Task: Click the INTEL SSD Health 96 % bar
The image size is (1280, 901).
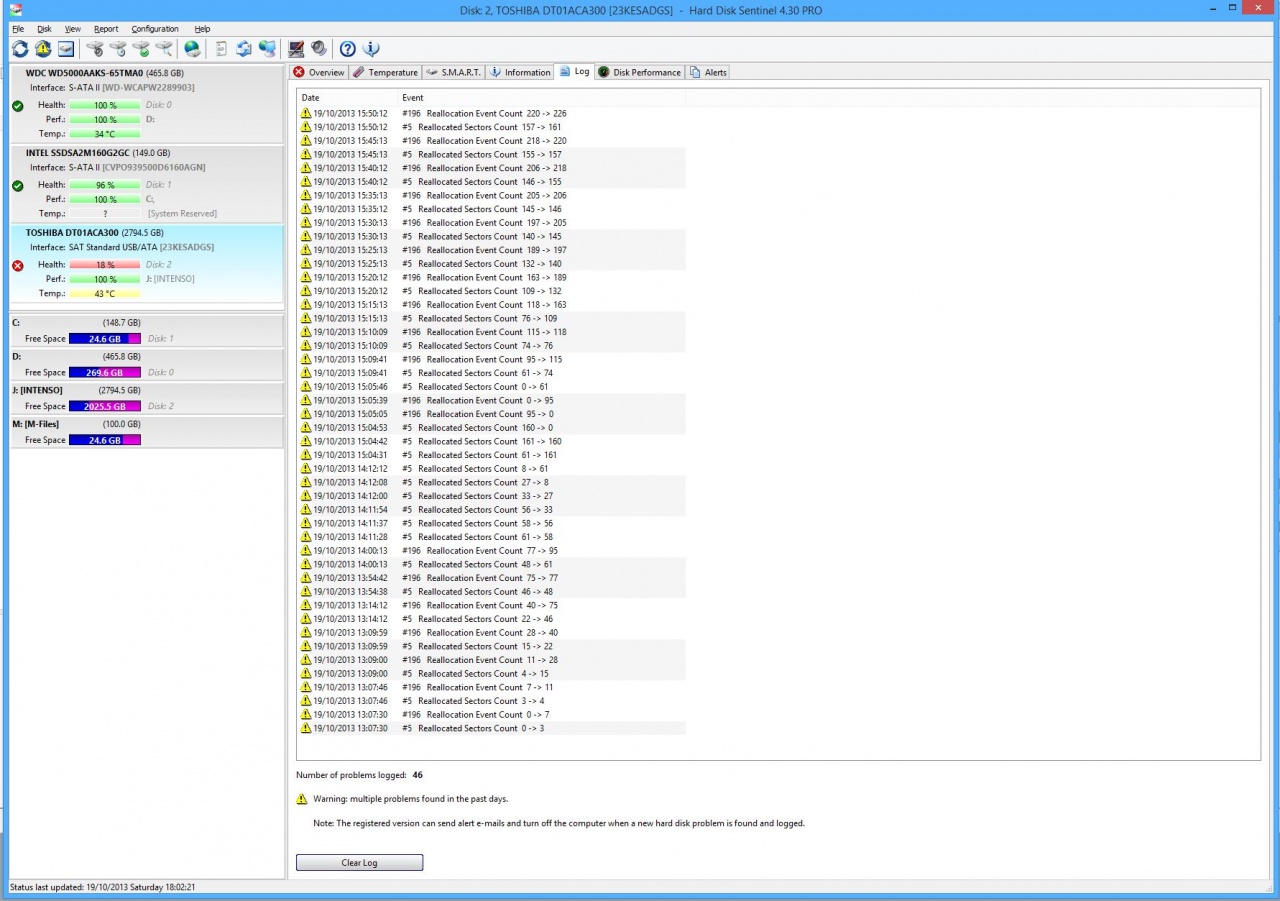Action: 105,185
